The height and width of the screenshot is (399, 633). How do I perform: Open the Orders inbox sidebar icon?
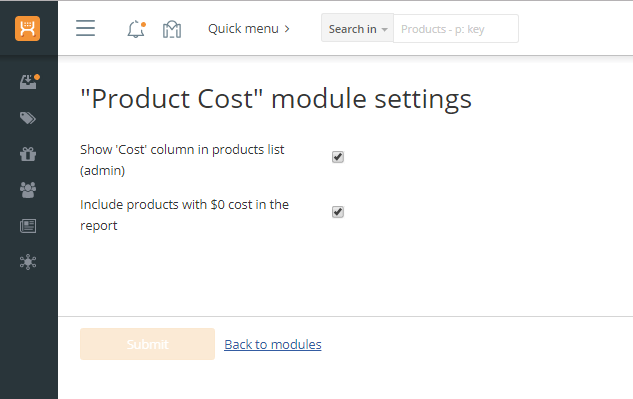pyautogui.click(x=29, y=82)
